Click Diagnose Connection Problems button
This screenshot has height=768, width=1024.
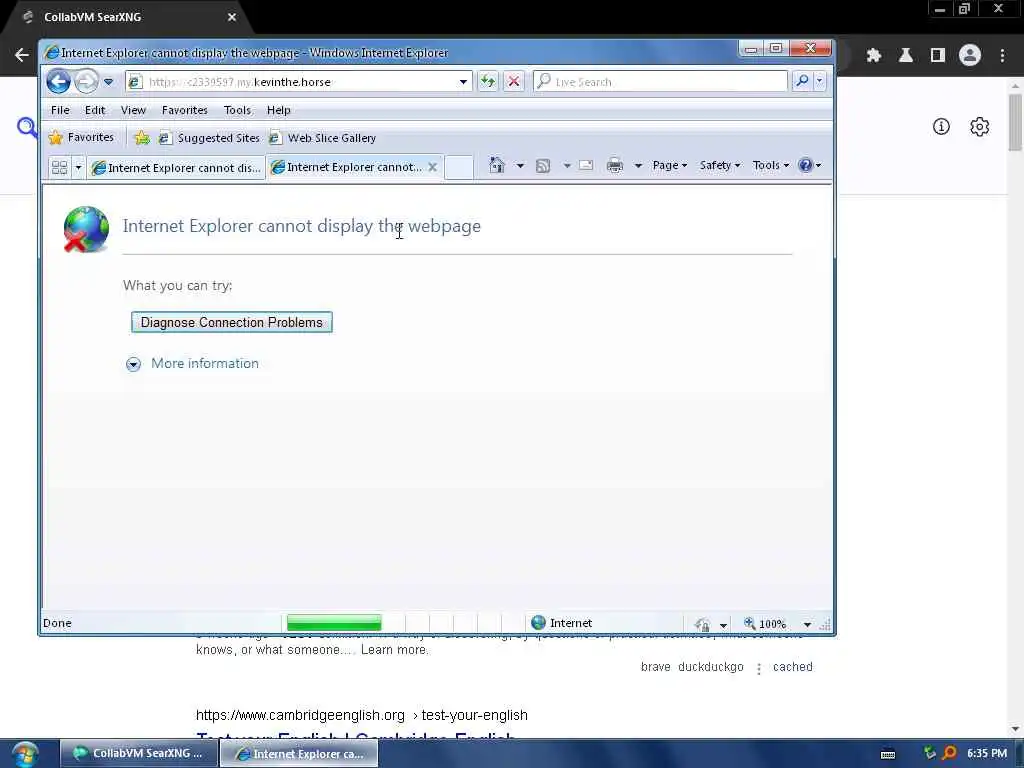(x=232, y=322)
